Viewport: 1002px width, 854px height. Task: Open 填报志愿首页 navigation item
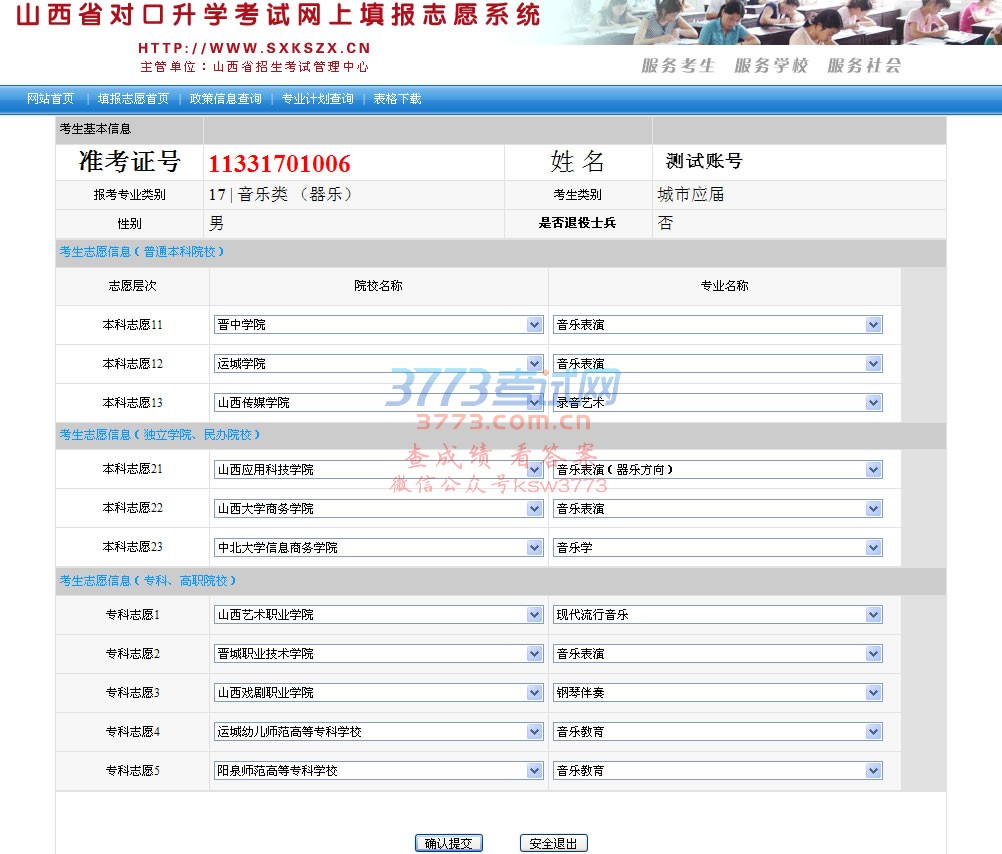133,99
